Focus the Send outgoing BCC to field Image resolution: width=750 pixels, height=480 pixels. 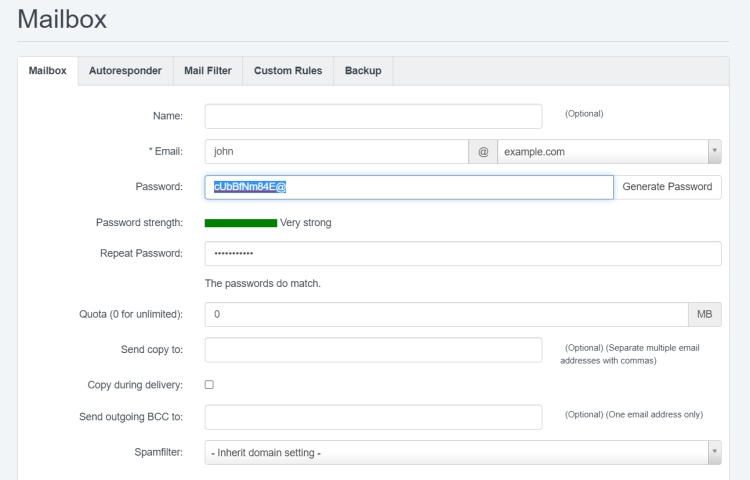(373, 417)
